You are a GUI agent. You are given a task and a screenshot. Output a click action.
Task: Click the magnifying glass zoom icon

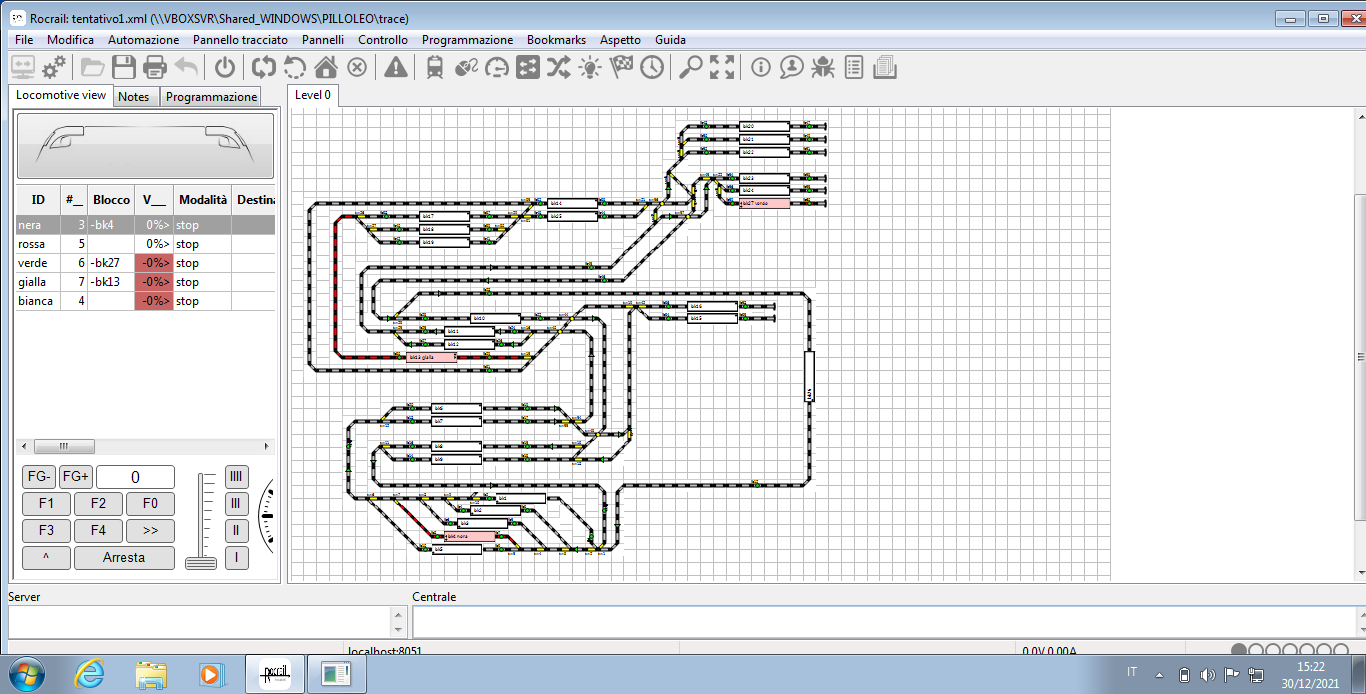point(690,67)
